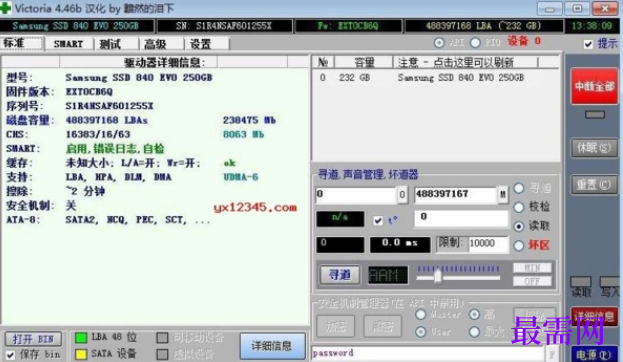Click the end LBA field 488397167

pyautogui.click(x=456, y=195)
